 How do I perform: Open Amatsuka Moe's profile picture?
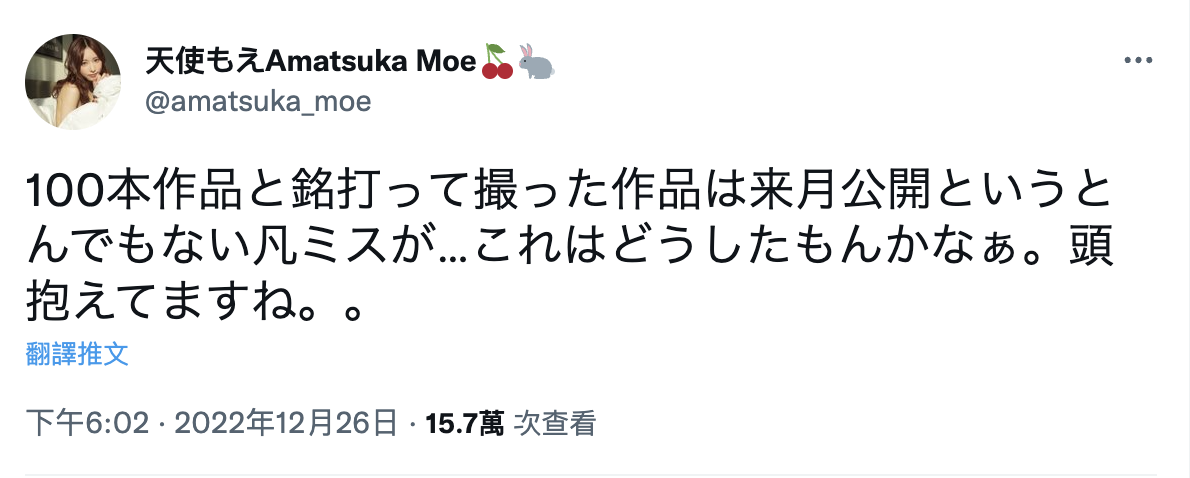pyautogui.click(x=73, y=82)
